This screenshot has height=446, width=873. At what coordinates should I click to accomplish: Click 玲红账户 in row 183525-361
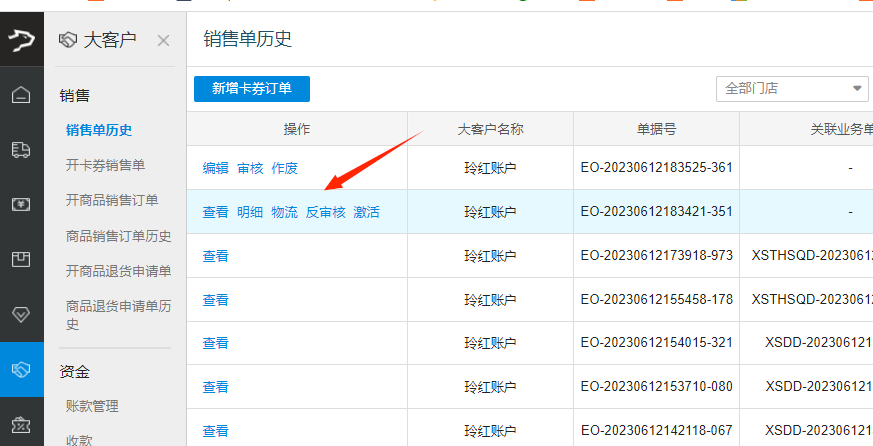tap(491, 168)
